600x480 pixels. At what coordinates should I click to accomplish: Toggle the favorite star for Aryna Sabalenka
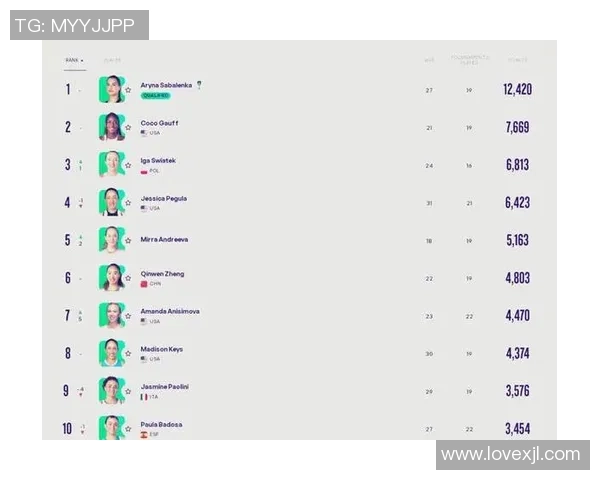pyautogui.click(x=128, y=90)
